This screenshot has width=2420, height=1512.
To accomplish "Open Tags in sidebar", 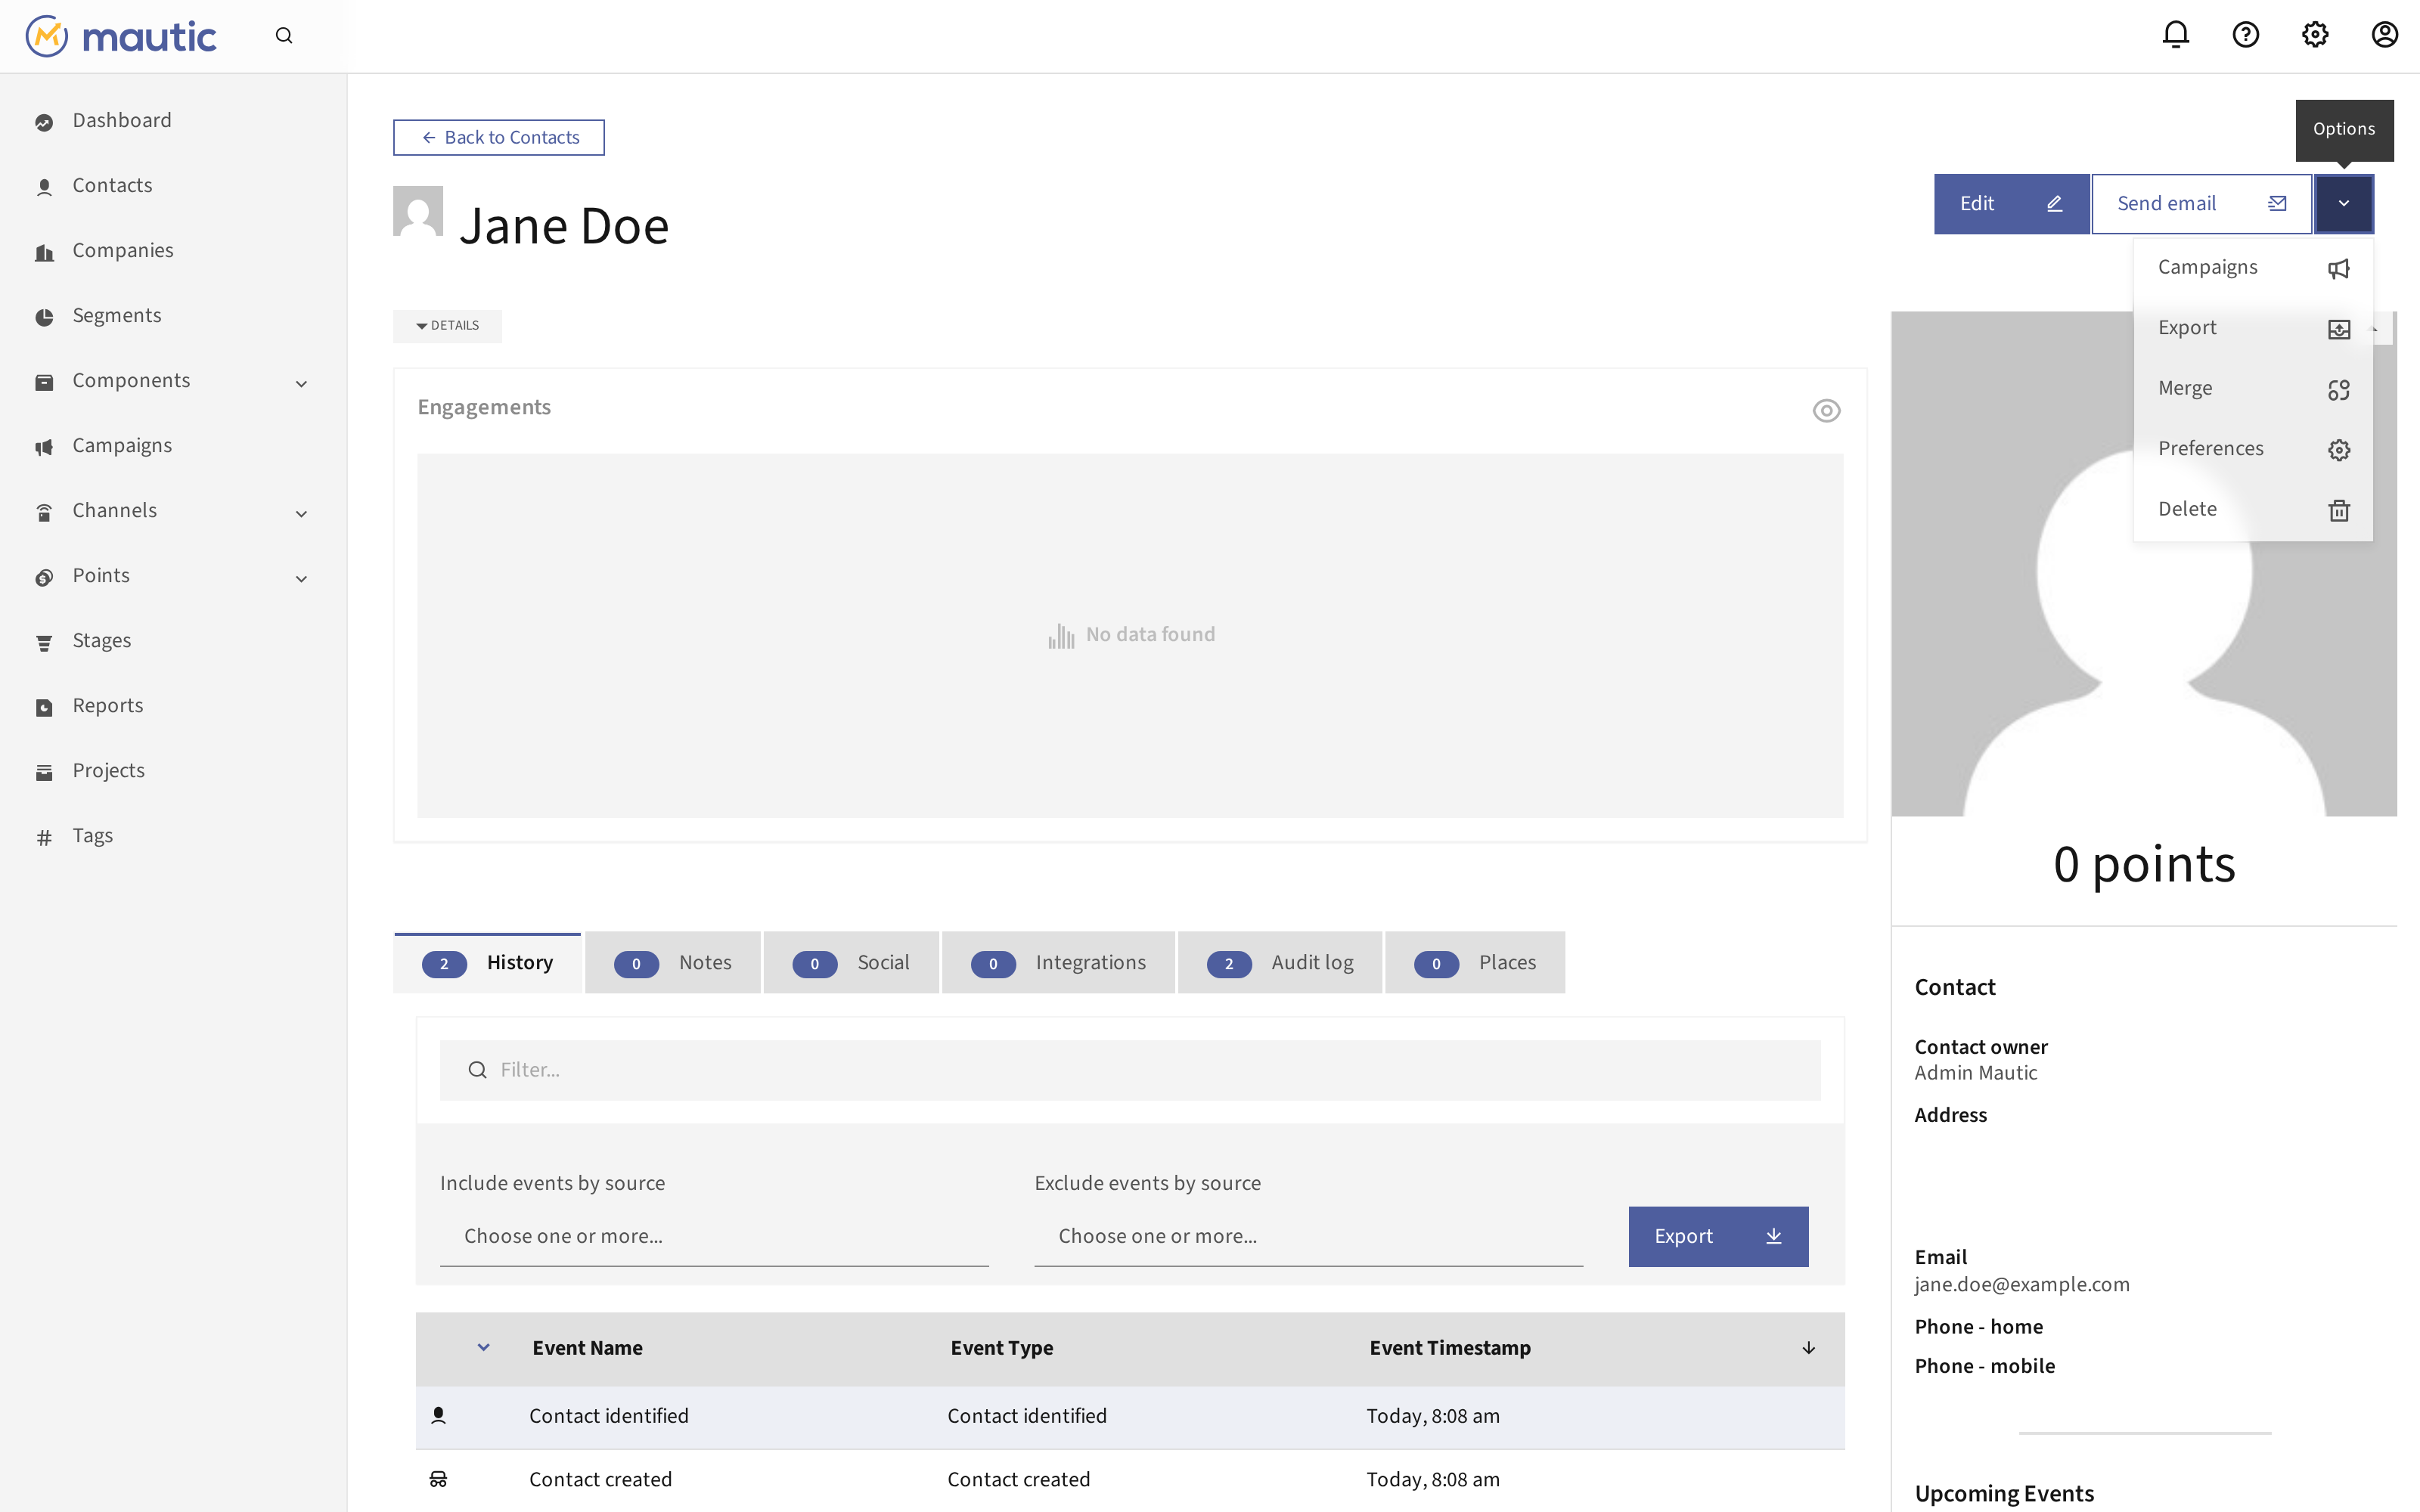I will coord(173,836).
